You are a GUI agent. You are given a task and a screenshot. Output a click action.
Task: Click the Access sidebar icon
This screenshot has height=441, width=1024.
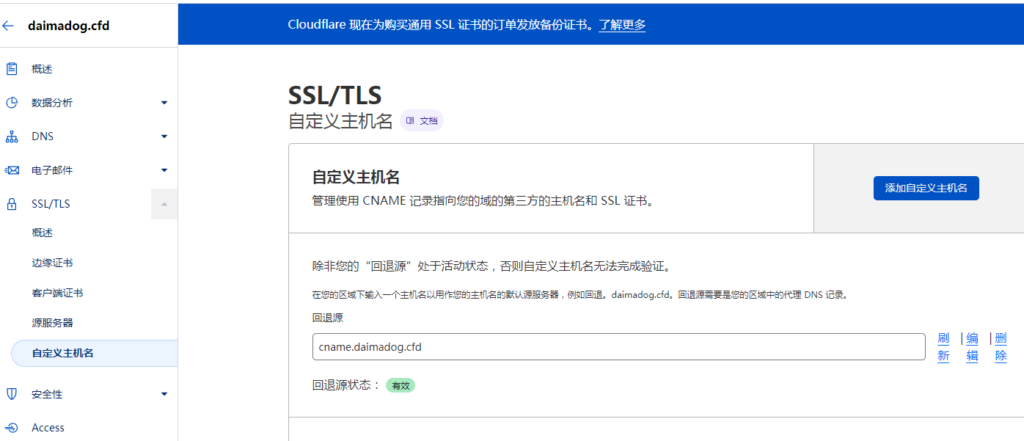tap(11, 427)
